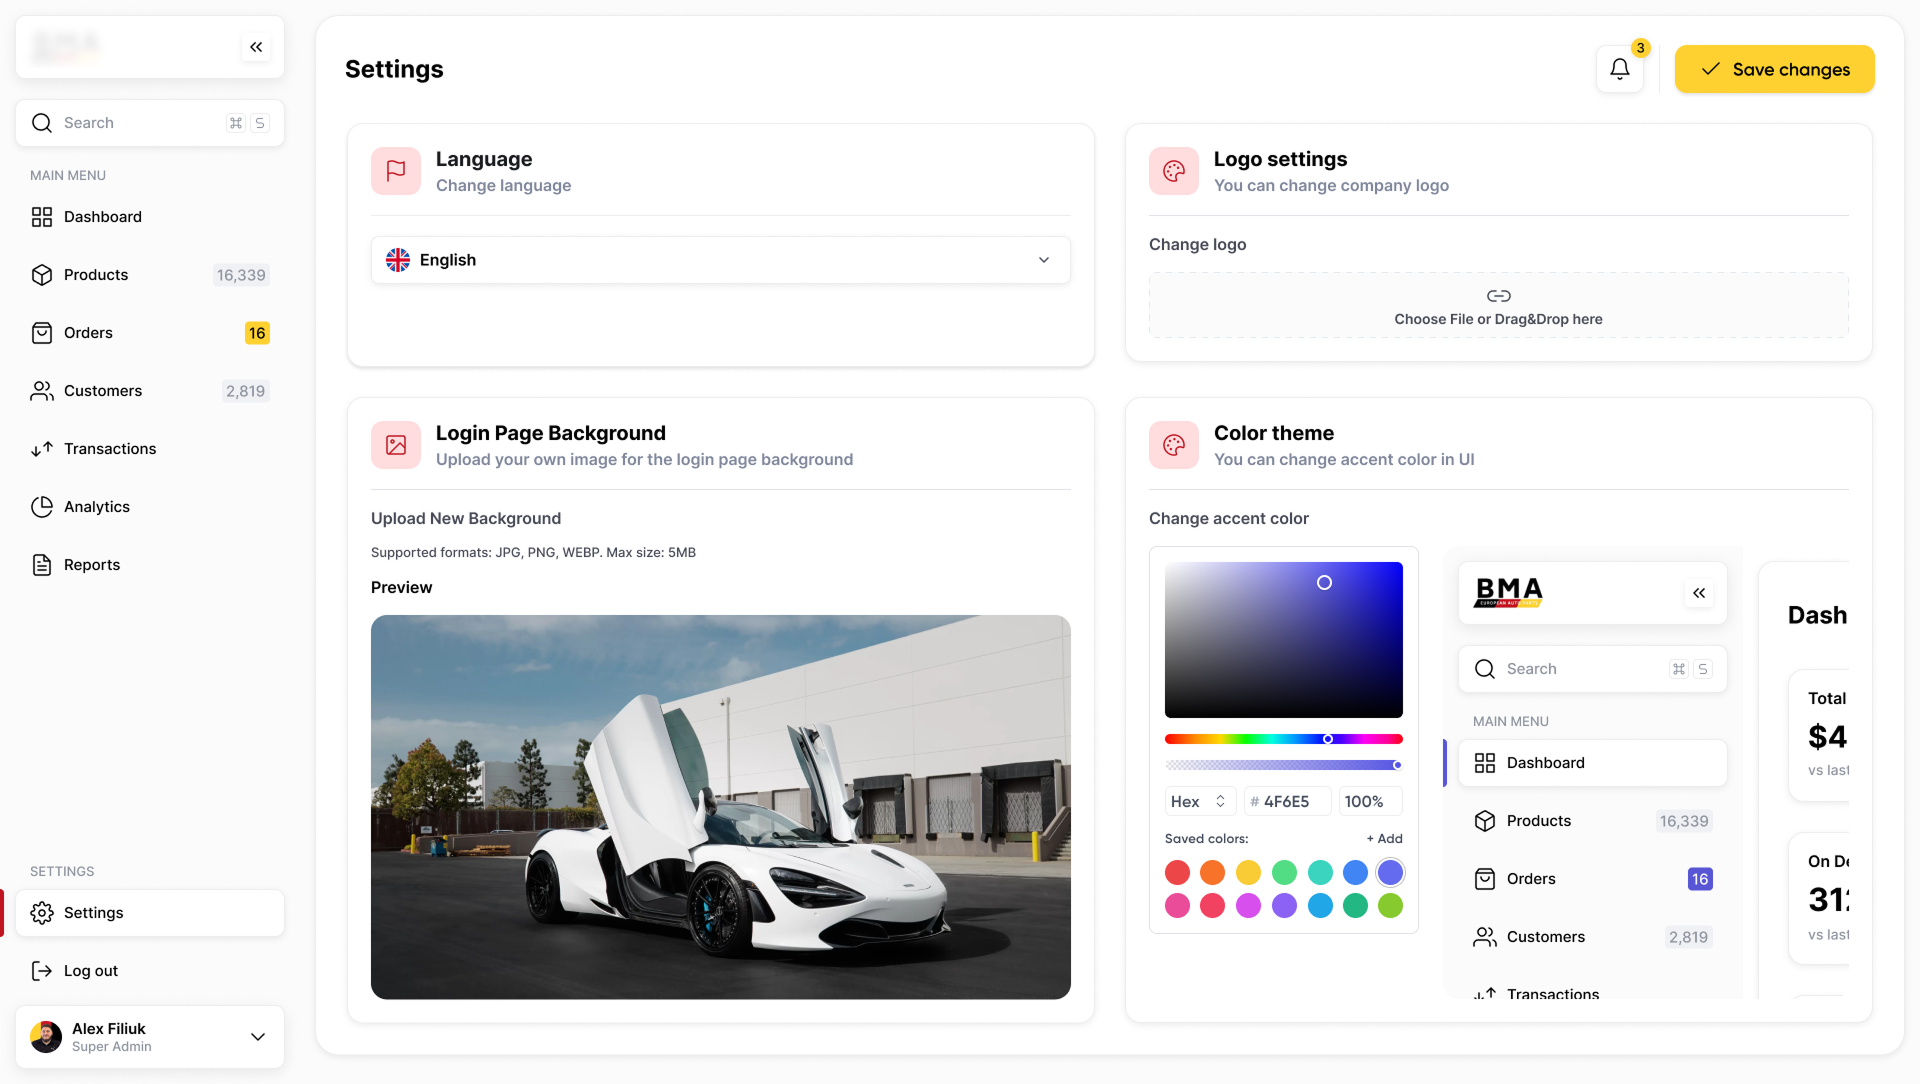This screenshot has height=1084, width=1920.
Task: Open Transactions from the main menu
Action: [x=110, y=448]
